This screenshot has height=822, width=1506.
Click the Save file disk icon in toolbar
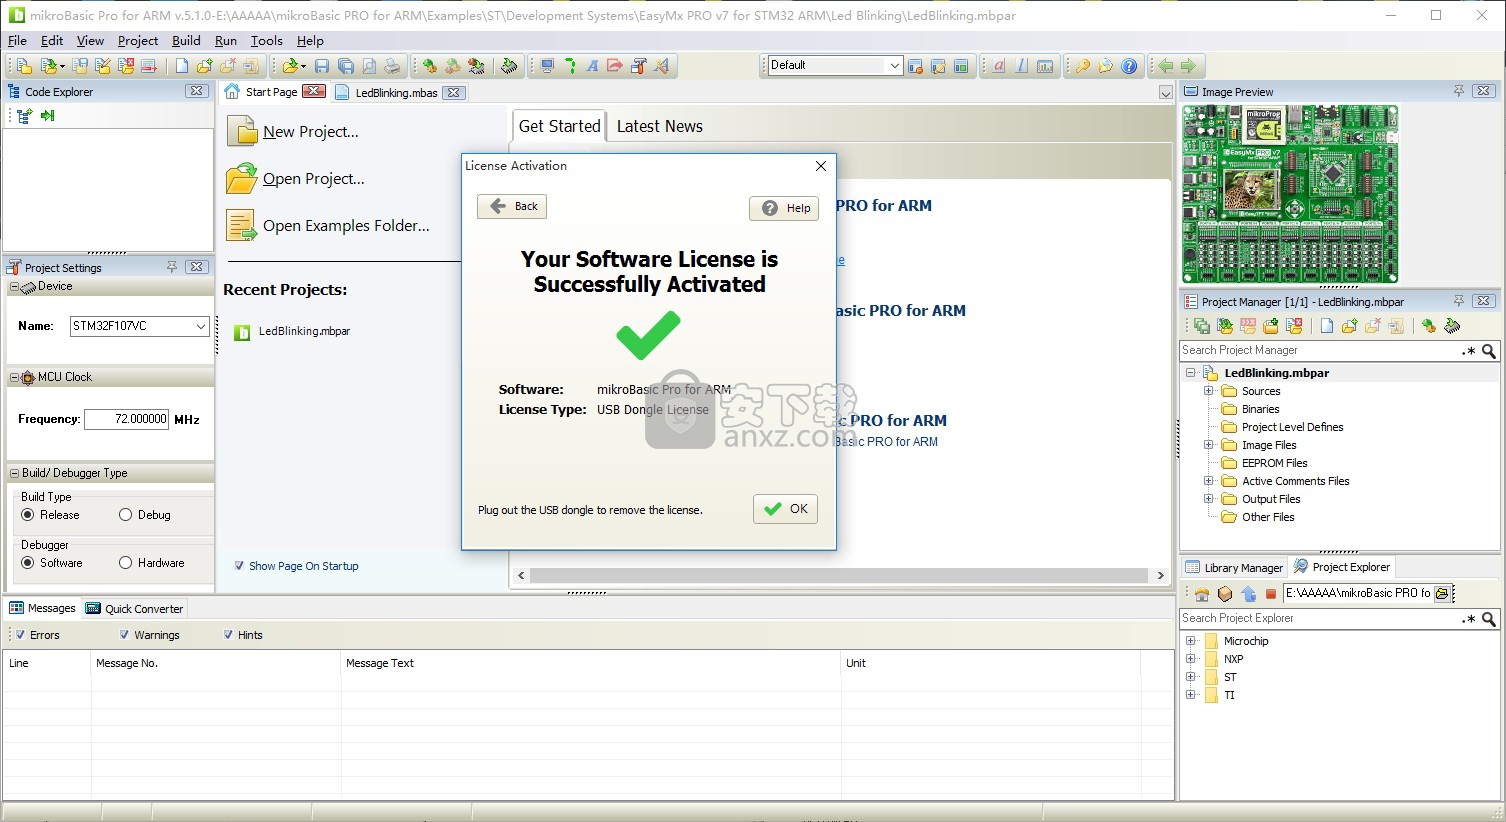[x=322, y=66]
